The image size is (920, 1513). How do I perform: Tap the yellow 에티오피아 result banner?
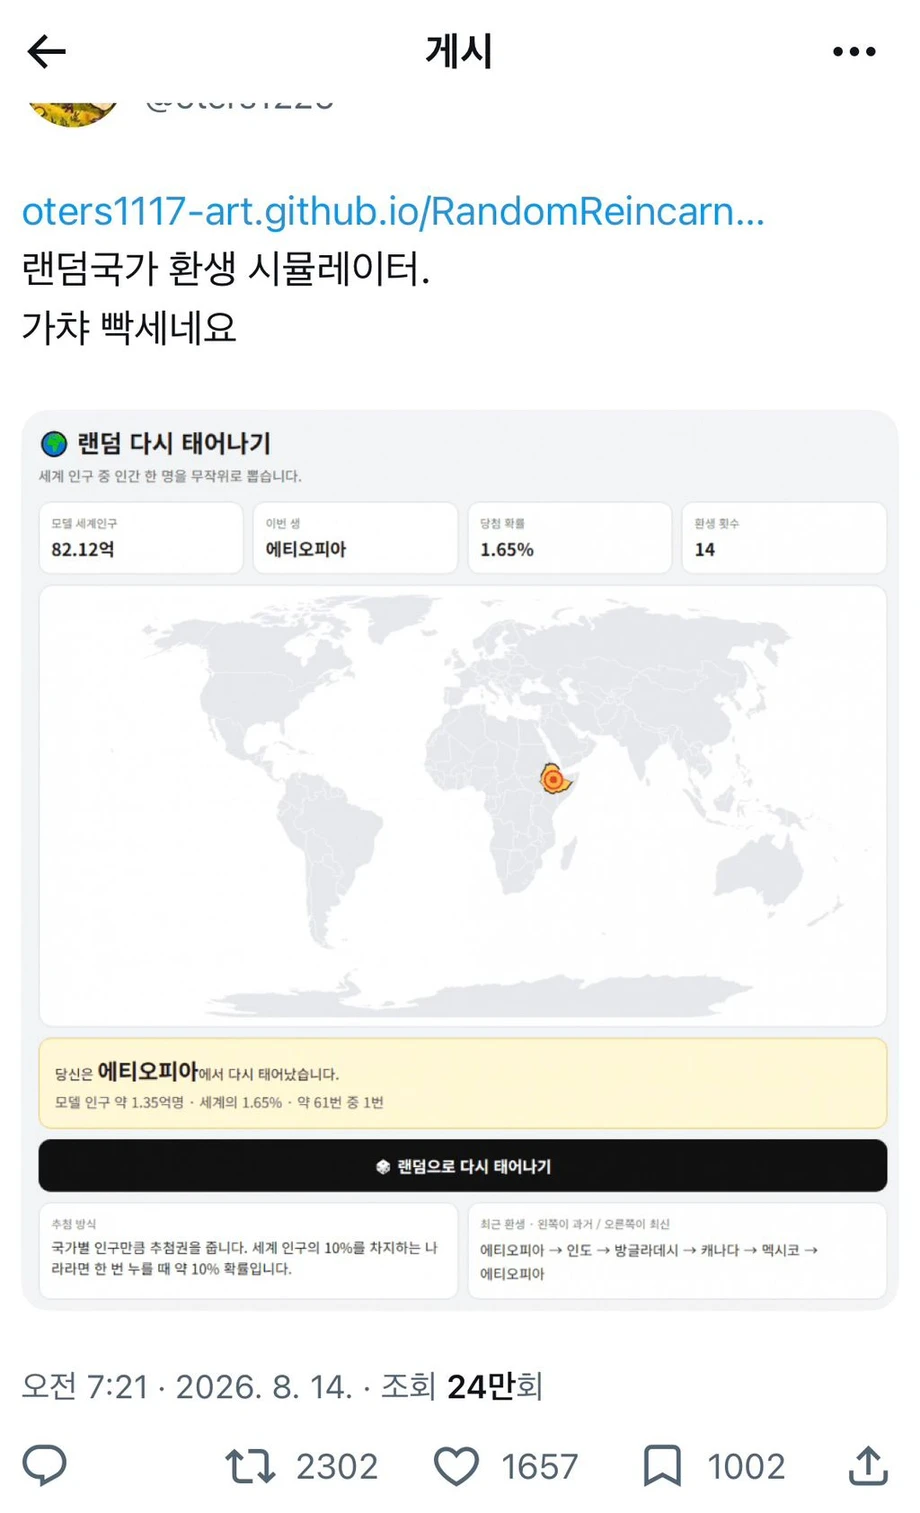pyautogui.click(x=463, y=1084)
